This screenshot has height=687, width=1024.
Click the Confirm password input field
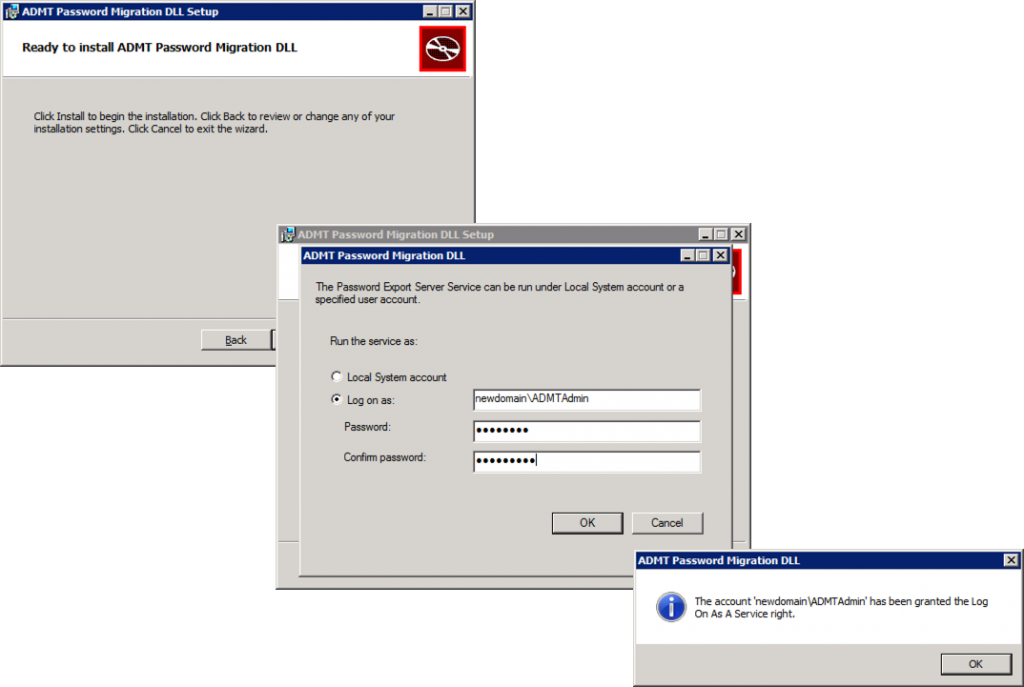pyautogui.click(x=586, y=461)
